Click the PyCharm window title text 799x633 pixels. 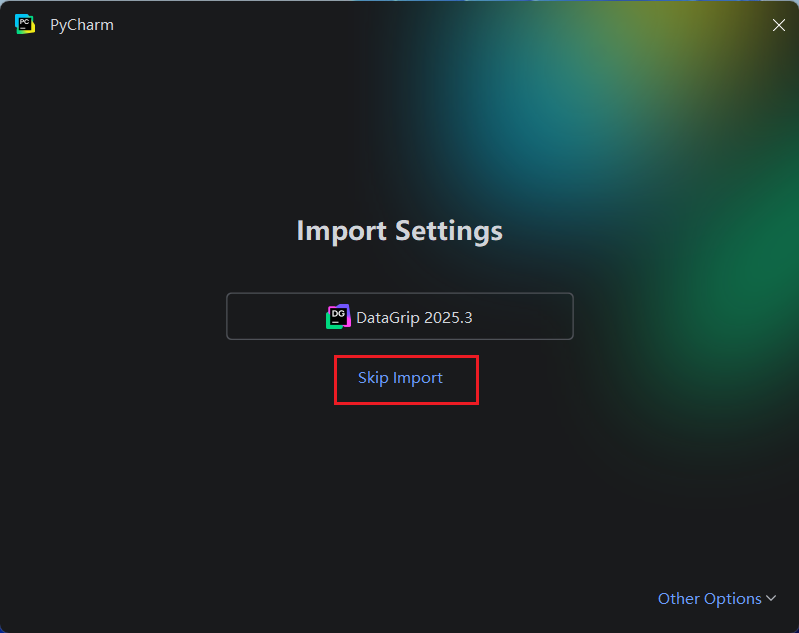point(82,25)
